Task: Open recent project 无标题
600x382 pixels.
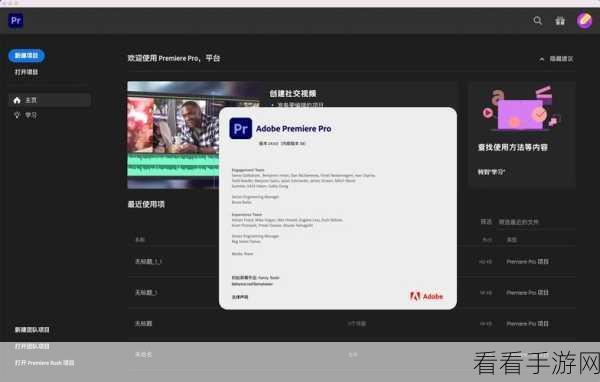Action: coord(143,323)
